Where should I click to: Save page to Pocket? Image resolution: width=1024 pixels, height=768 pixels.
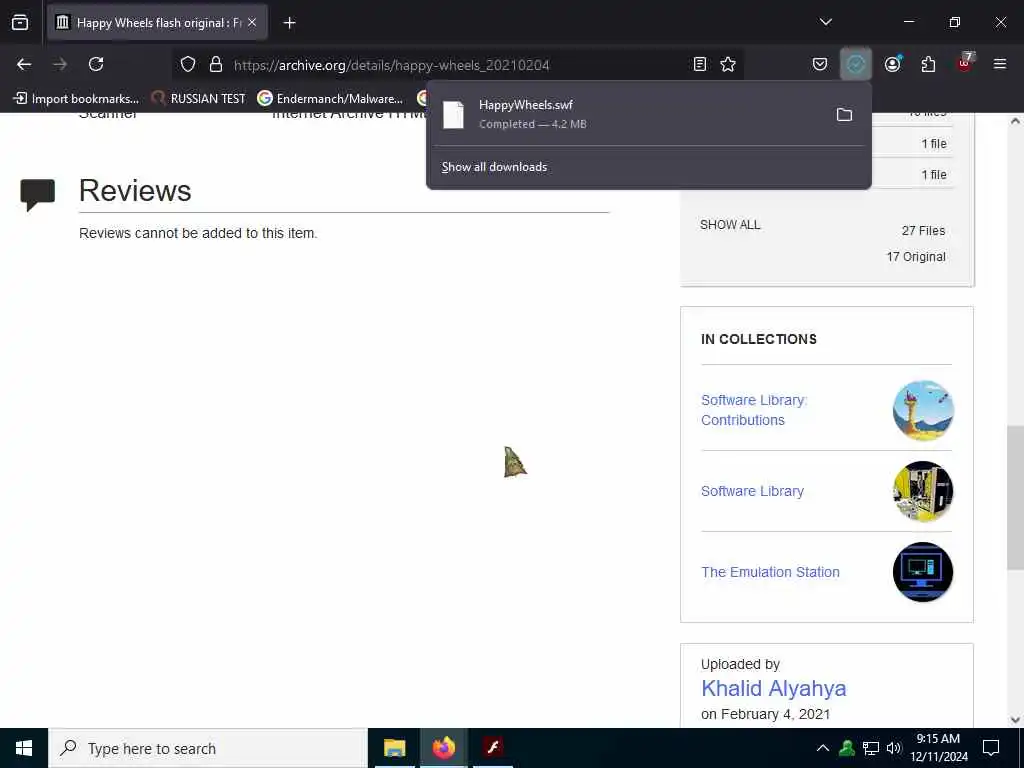tap(820, 64)
